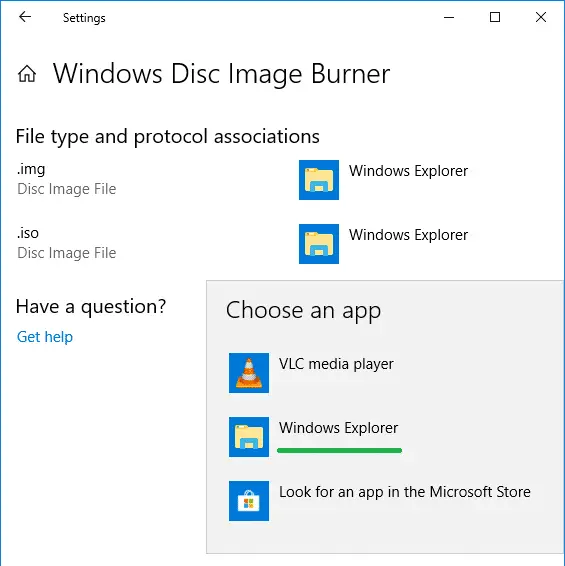Change the default app for .iso (Windows Explorer label)
565x566 pixels.
point(408,235)
